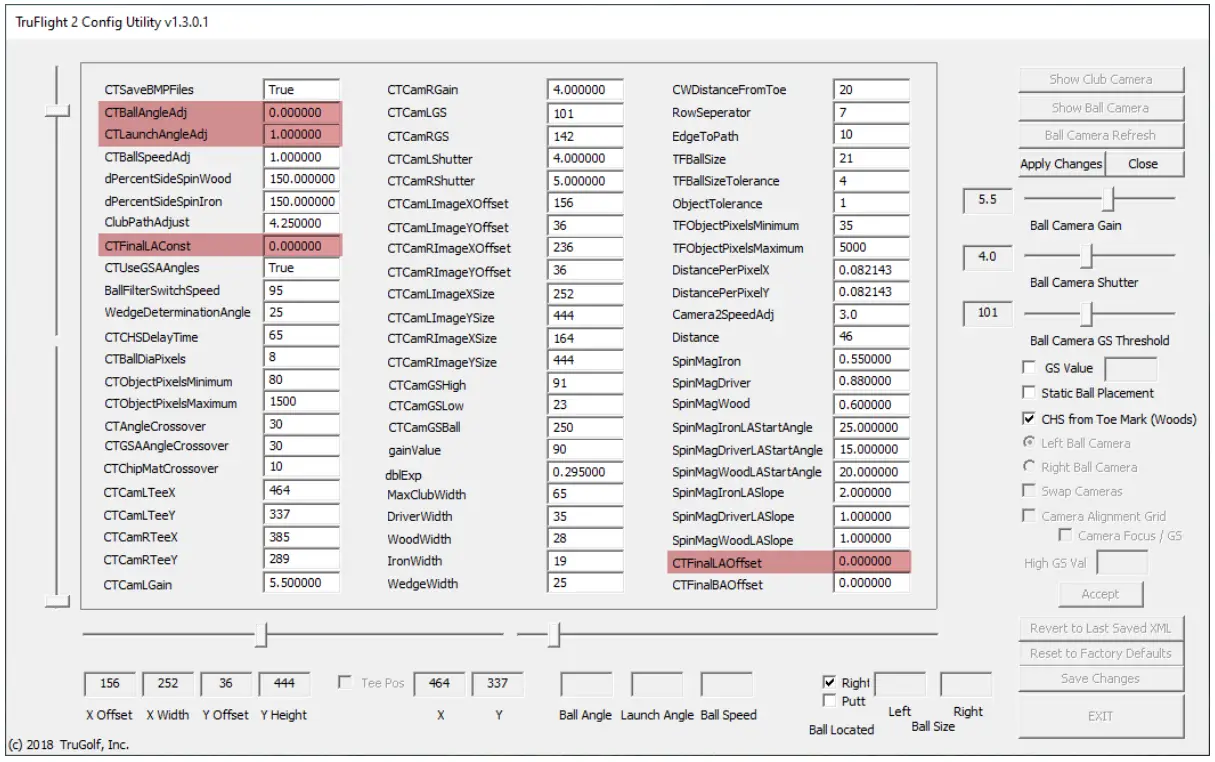Toggle the Camera Alignment Grid option
This screenshot has height=762, width=1215.
pos(1029,516)
